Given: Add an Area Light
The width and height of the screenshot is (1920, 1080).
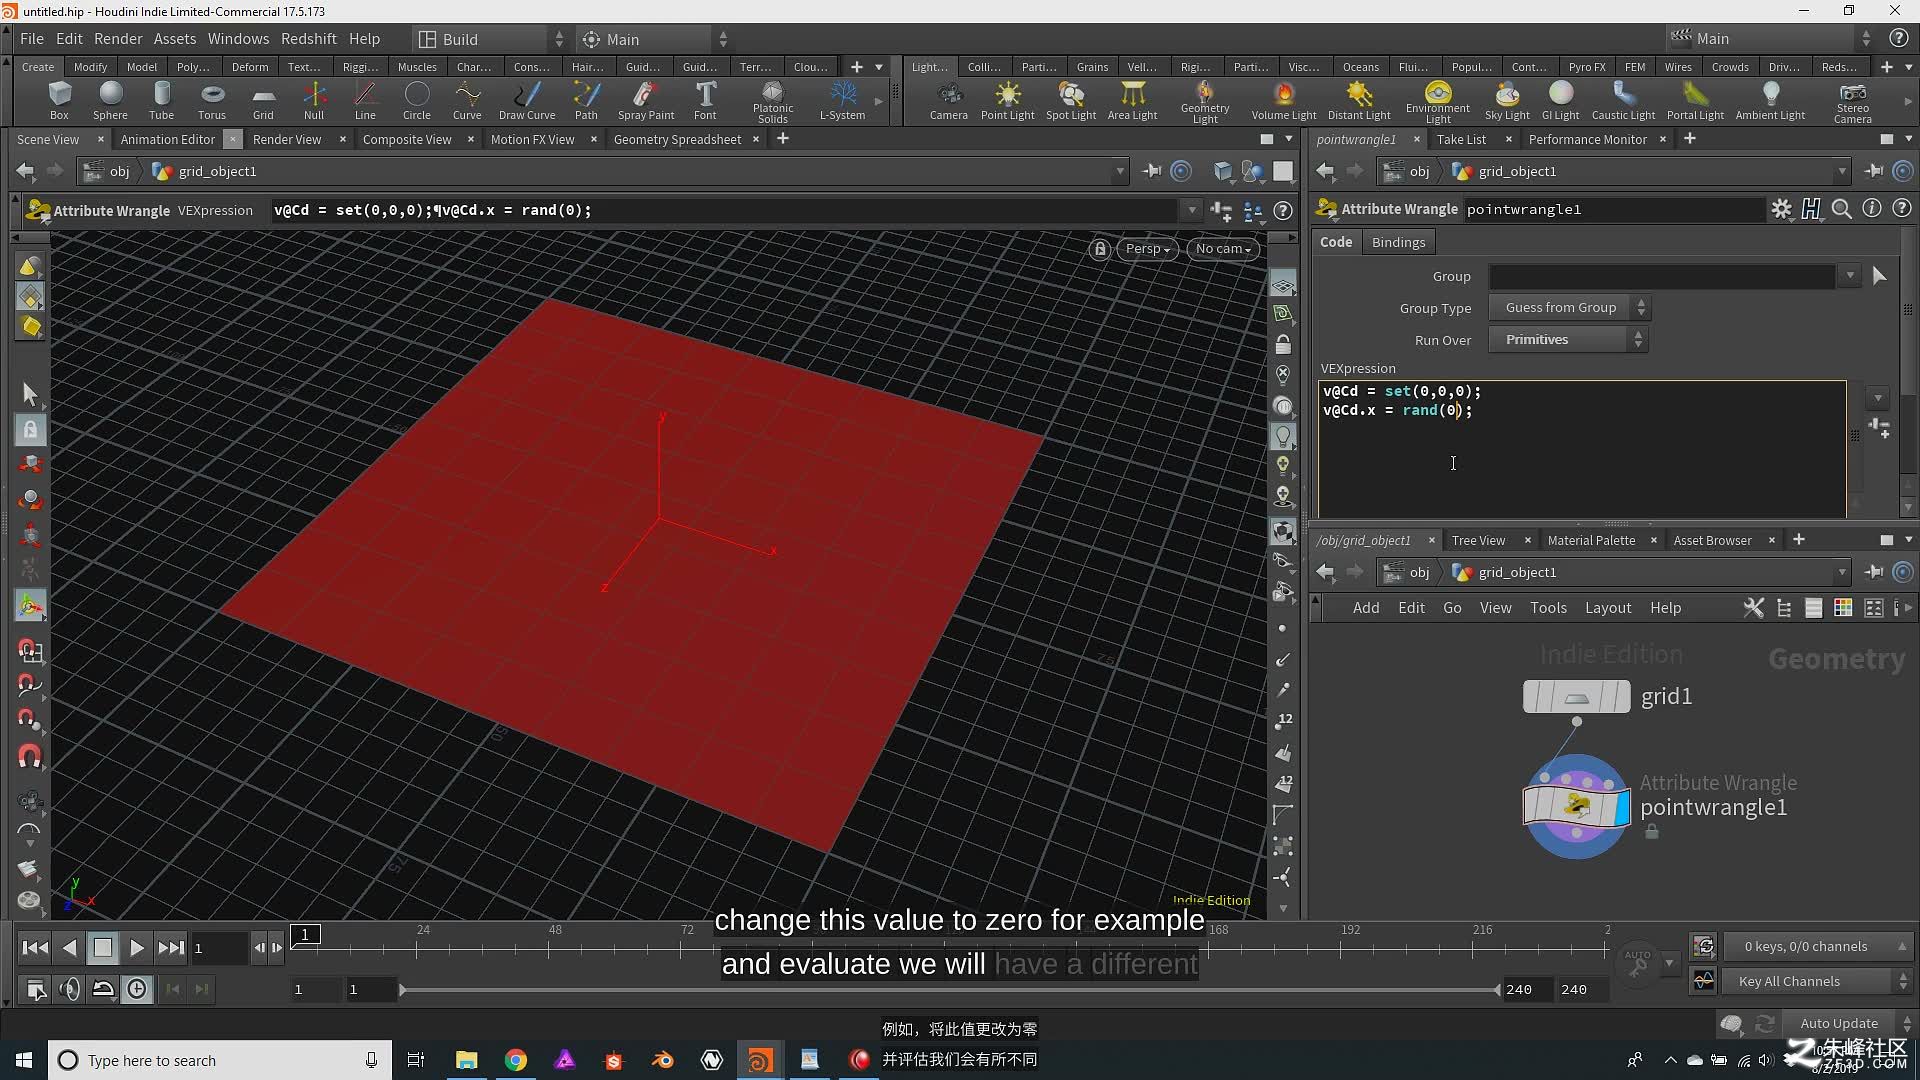Looking at the screenshot, I should tap(1132, 101).
